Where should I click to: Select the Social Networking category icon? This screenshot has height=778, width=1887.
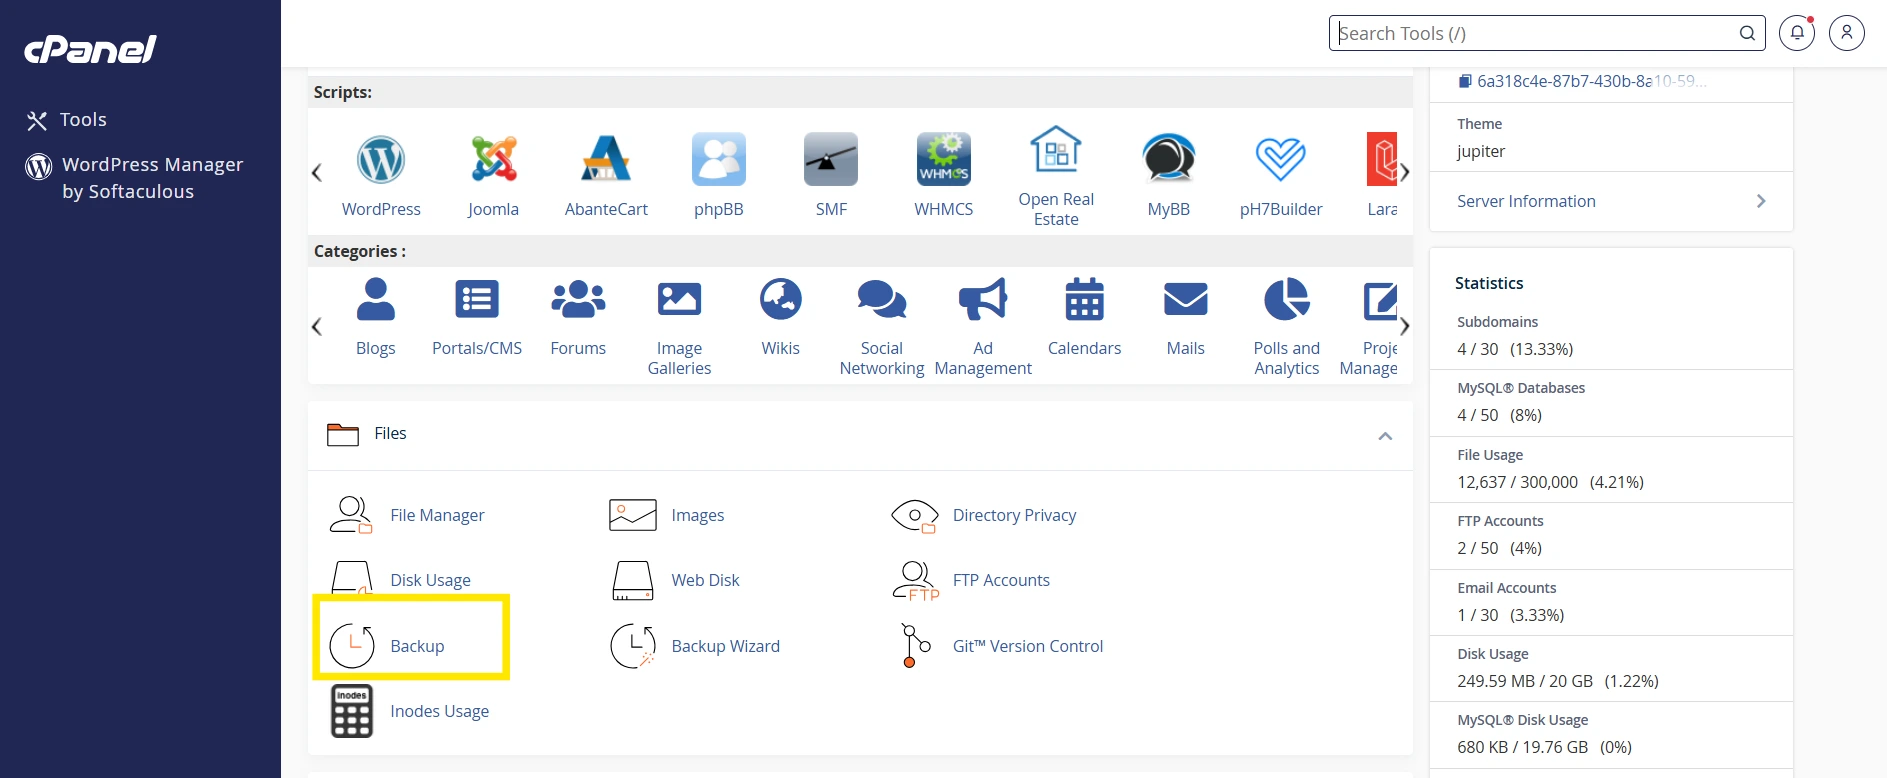tap(882, 299)
